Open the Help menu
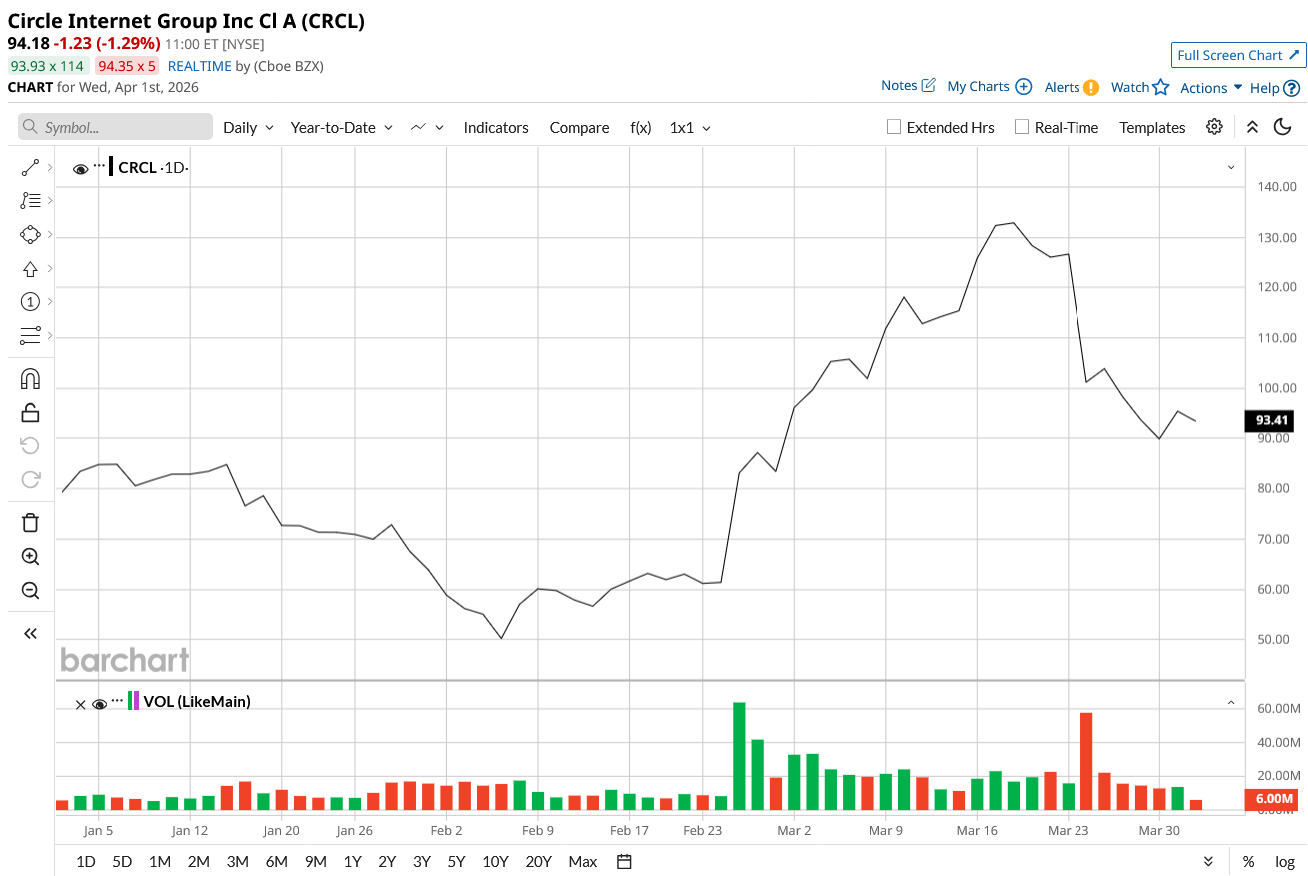The height and width of the screenshot is (876, 1308). click(x=1275, y=88)
